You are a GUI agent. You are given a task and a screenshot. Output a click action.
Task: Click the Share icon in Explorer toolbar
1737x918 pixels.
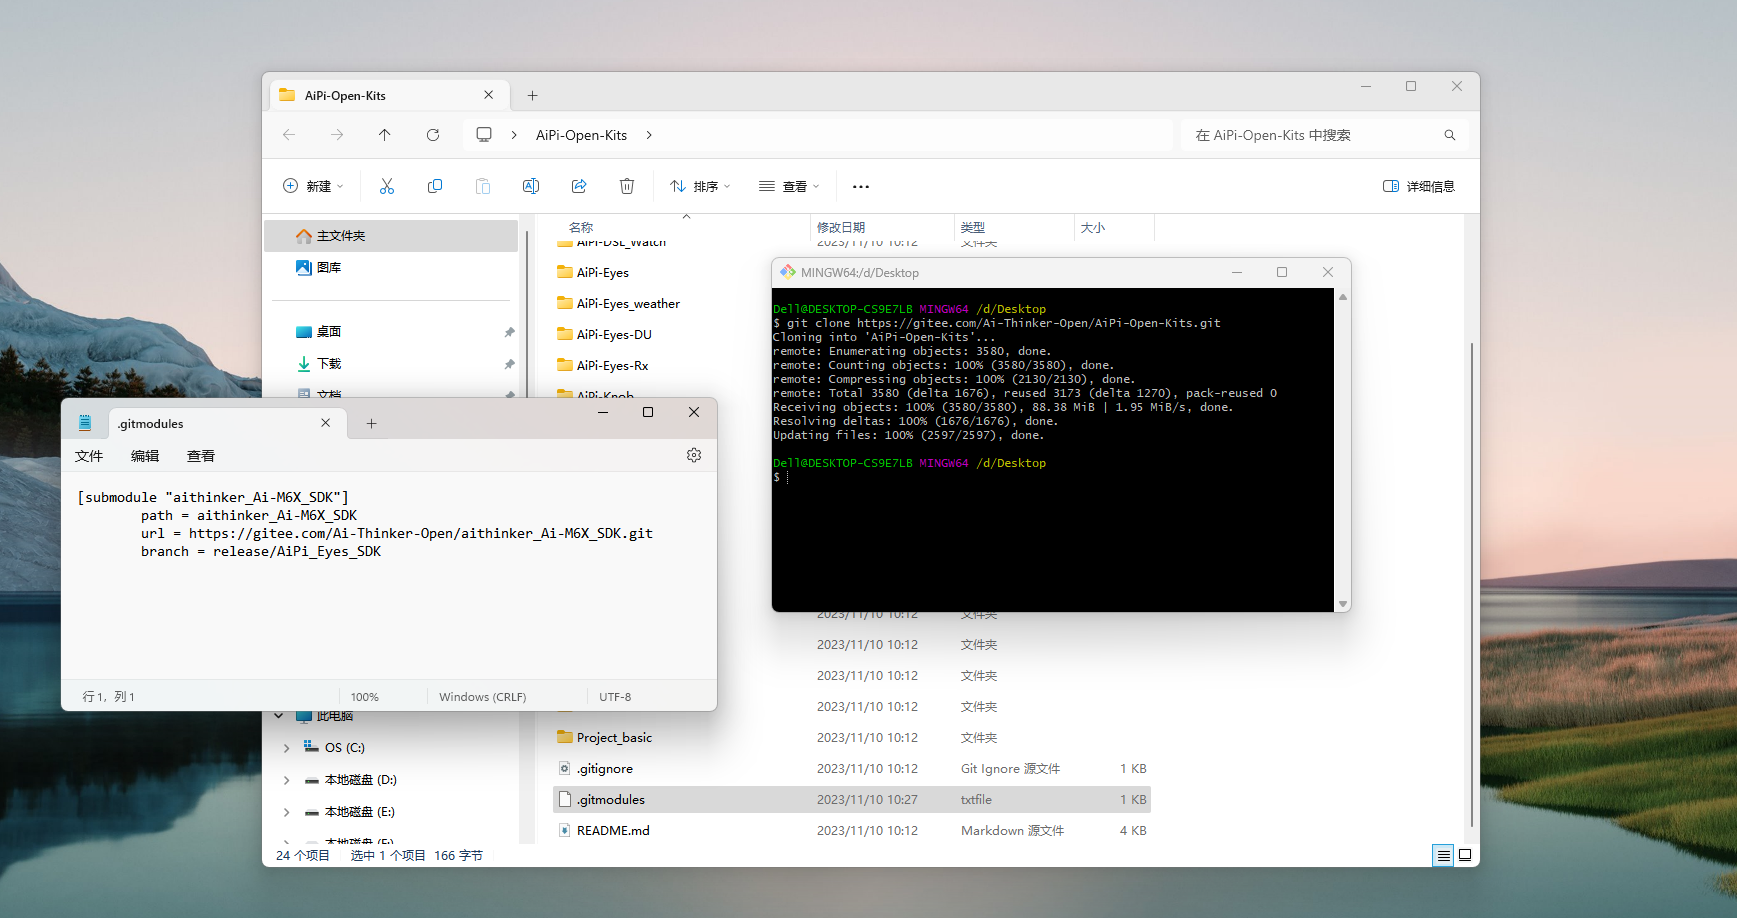point(579,186)
